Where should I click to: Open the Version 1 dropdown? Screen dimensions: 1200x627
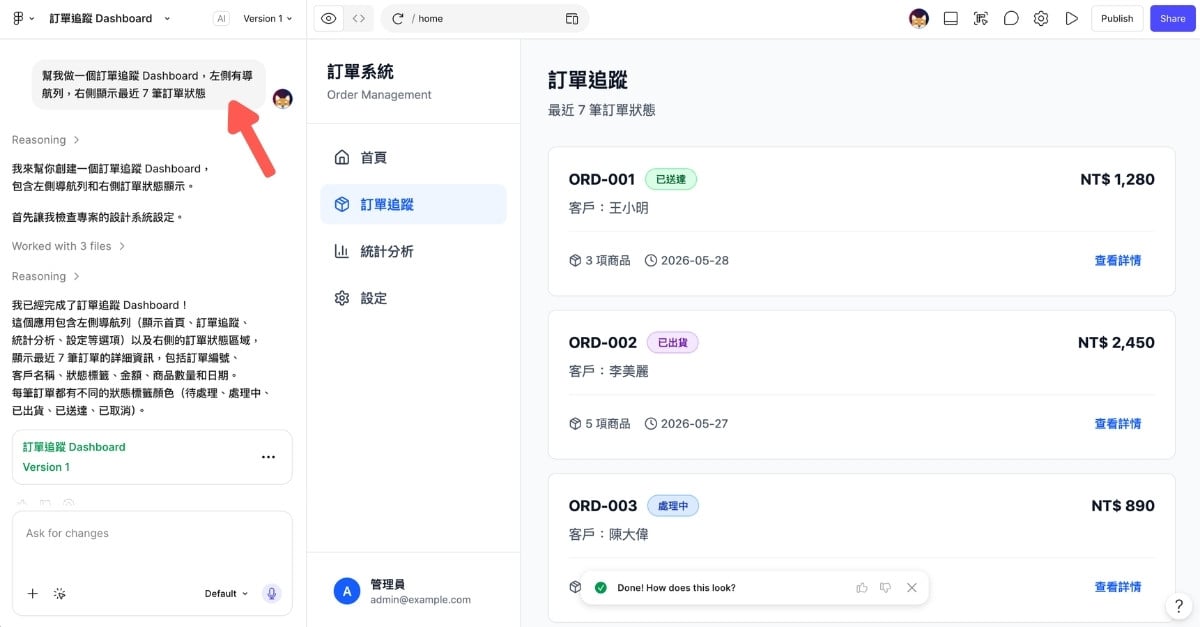point(269,18)
